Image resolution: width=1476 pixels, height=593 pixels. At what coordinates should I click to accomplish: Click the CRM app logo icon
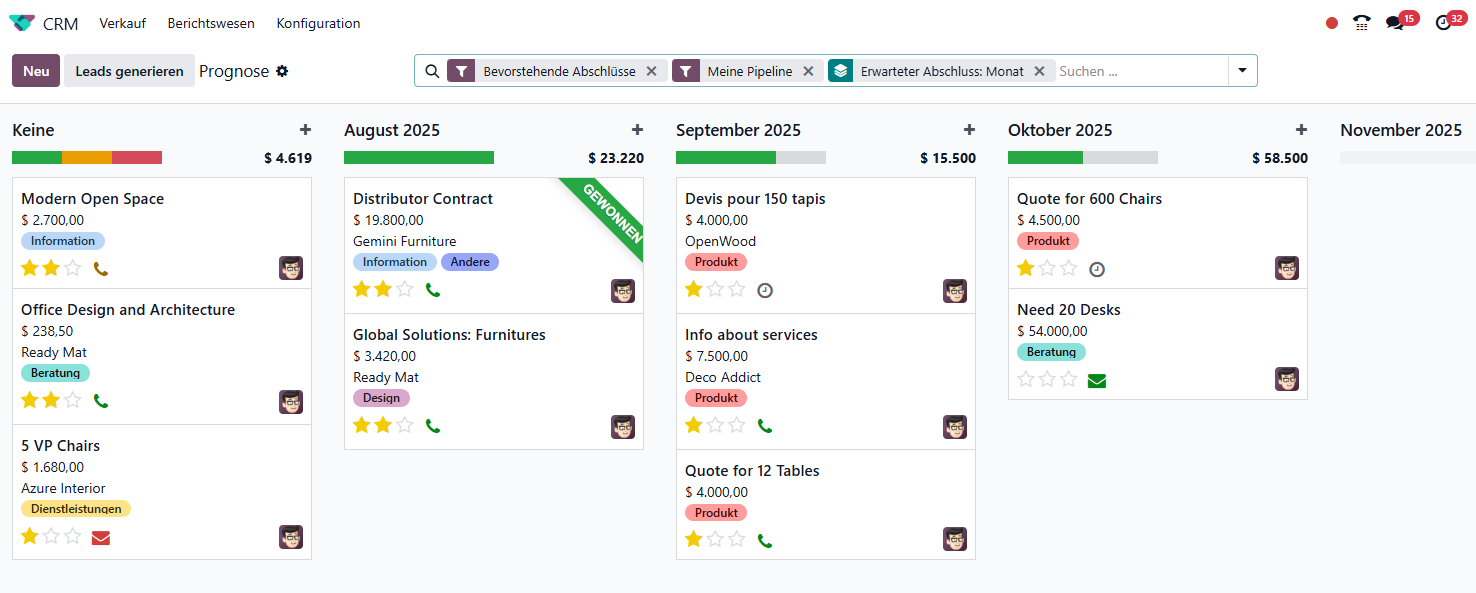[x=22, y=23]
